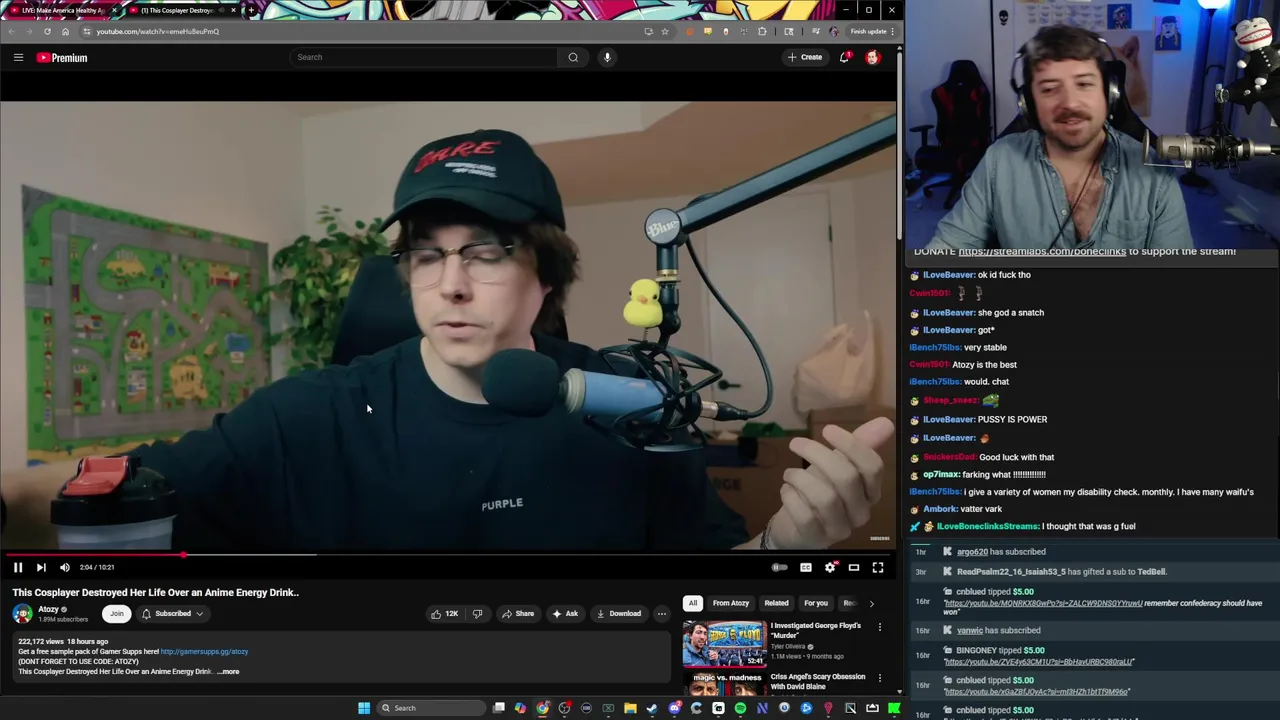1280x720 pixels.
Task: Open options for Criss Angel video
Action: click(x=880, y=678)
